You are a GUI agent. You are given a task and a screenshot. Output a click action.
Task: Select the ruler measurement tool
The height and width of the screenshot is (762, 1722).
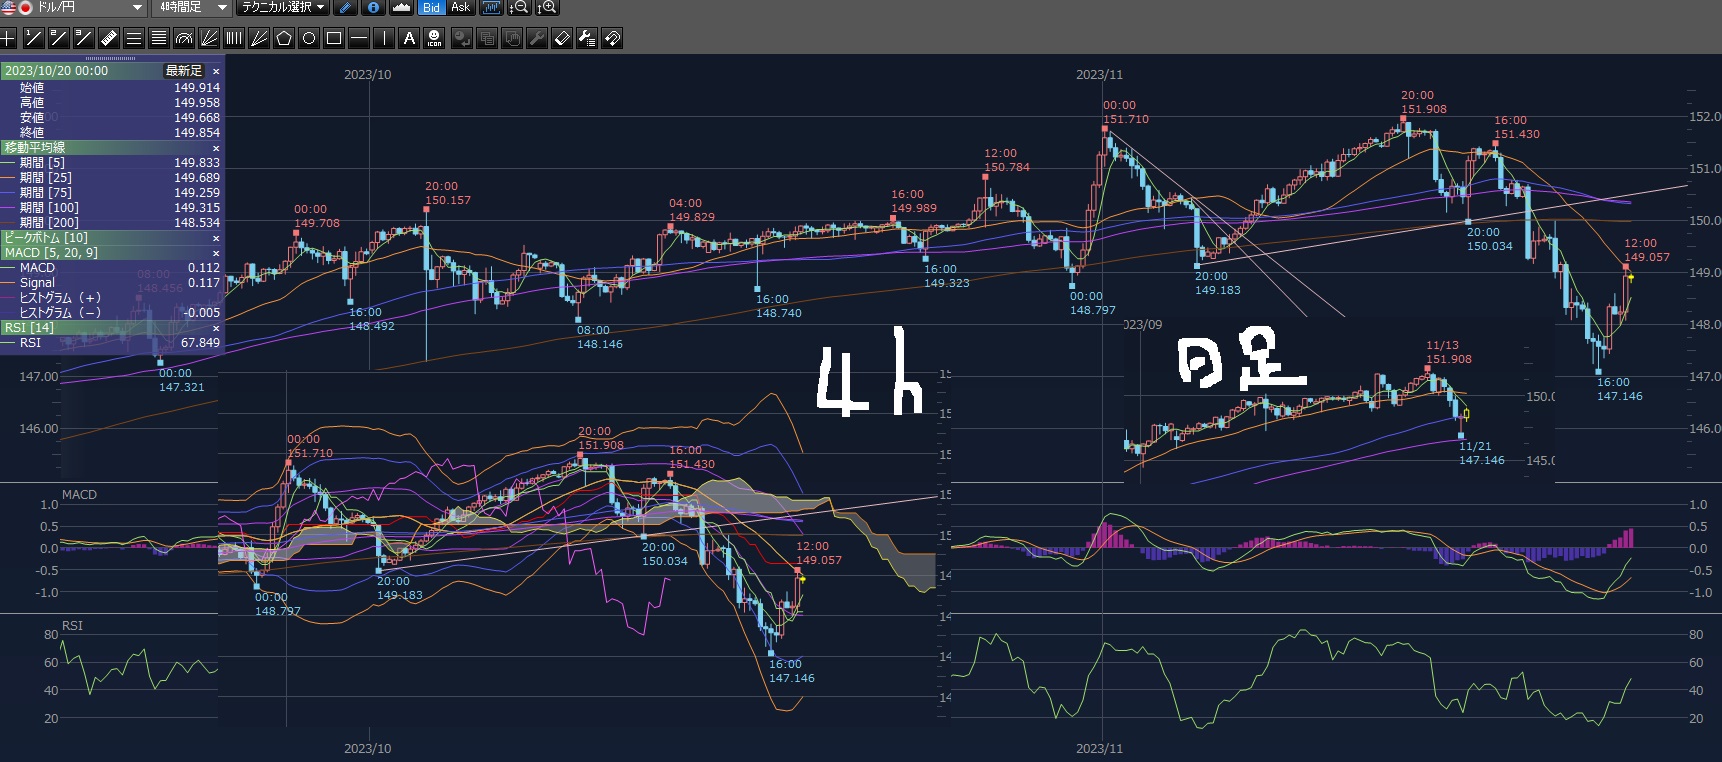coord(109,39)
